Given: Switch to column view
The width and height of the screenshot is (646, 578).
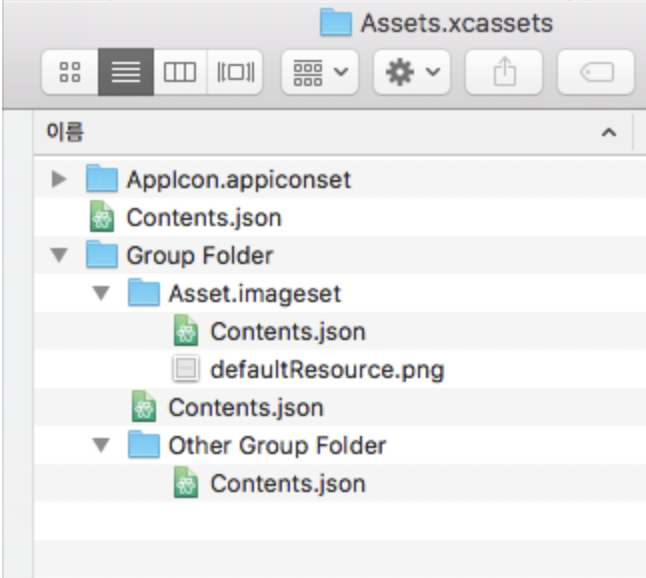Looking at the screenshot, I should click(180, 72).
